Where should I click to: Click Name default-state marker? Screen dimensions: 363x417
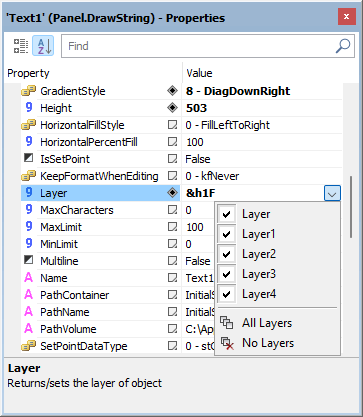coord(172,278)
